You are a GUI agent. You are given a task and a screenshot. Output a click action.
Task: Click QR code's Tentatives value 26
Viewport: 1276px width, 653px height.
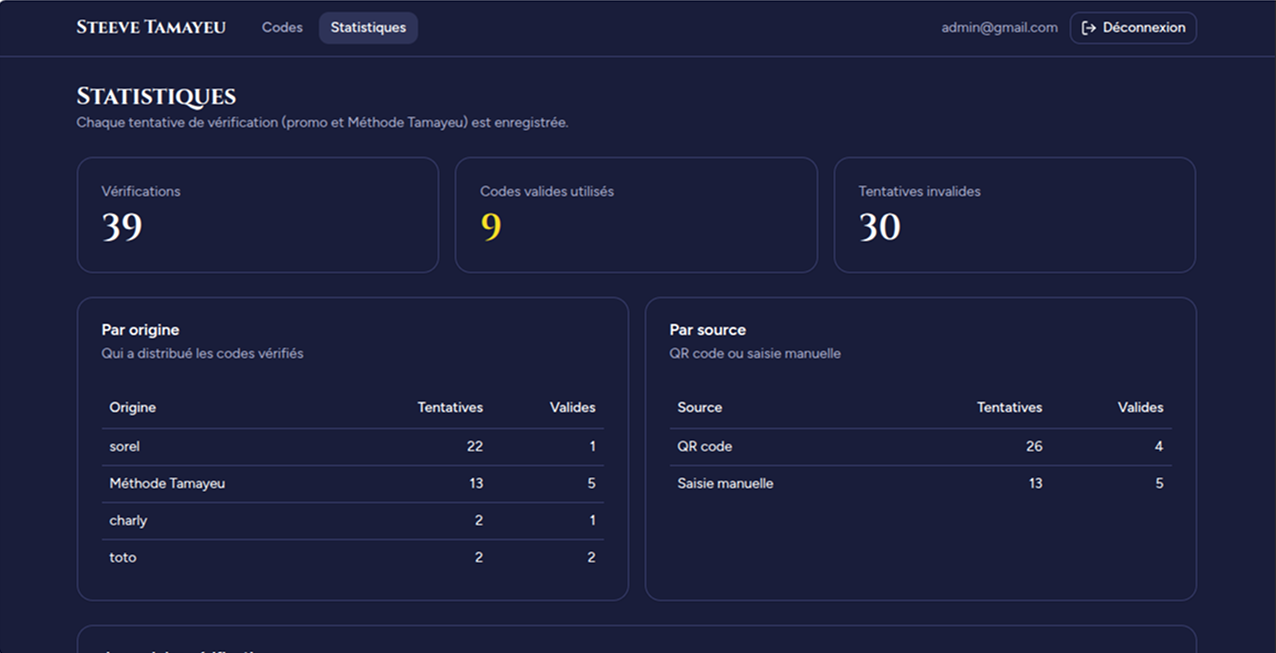coord(1034,446)
